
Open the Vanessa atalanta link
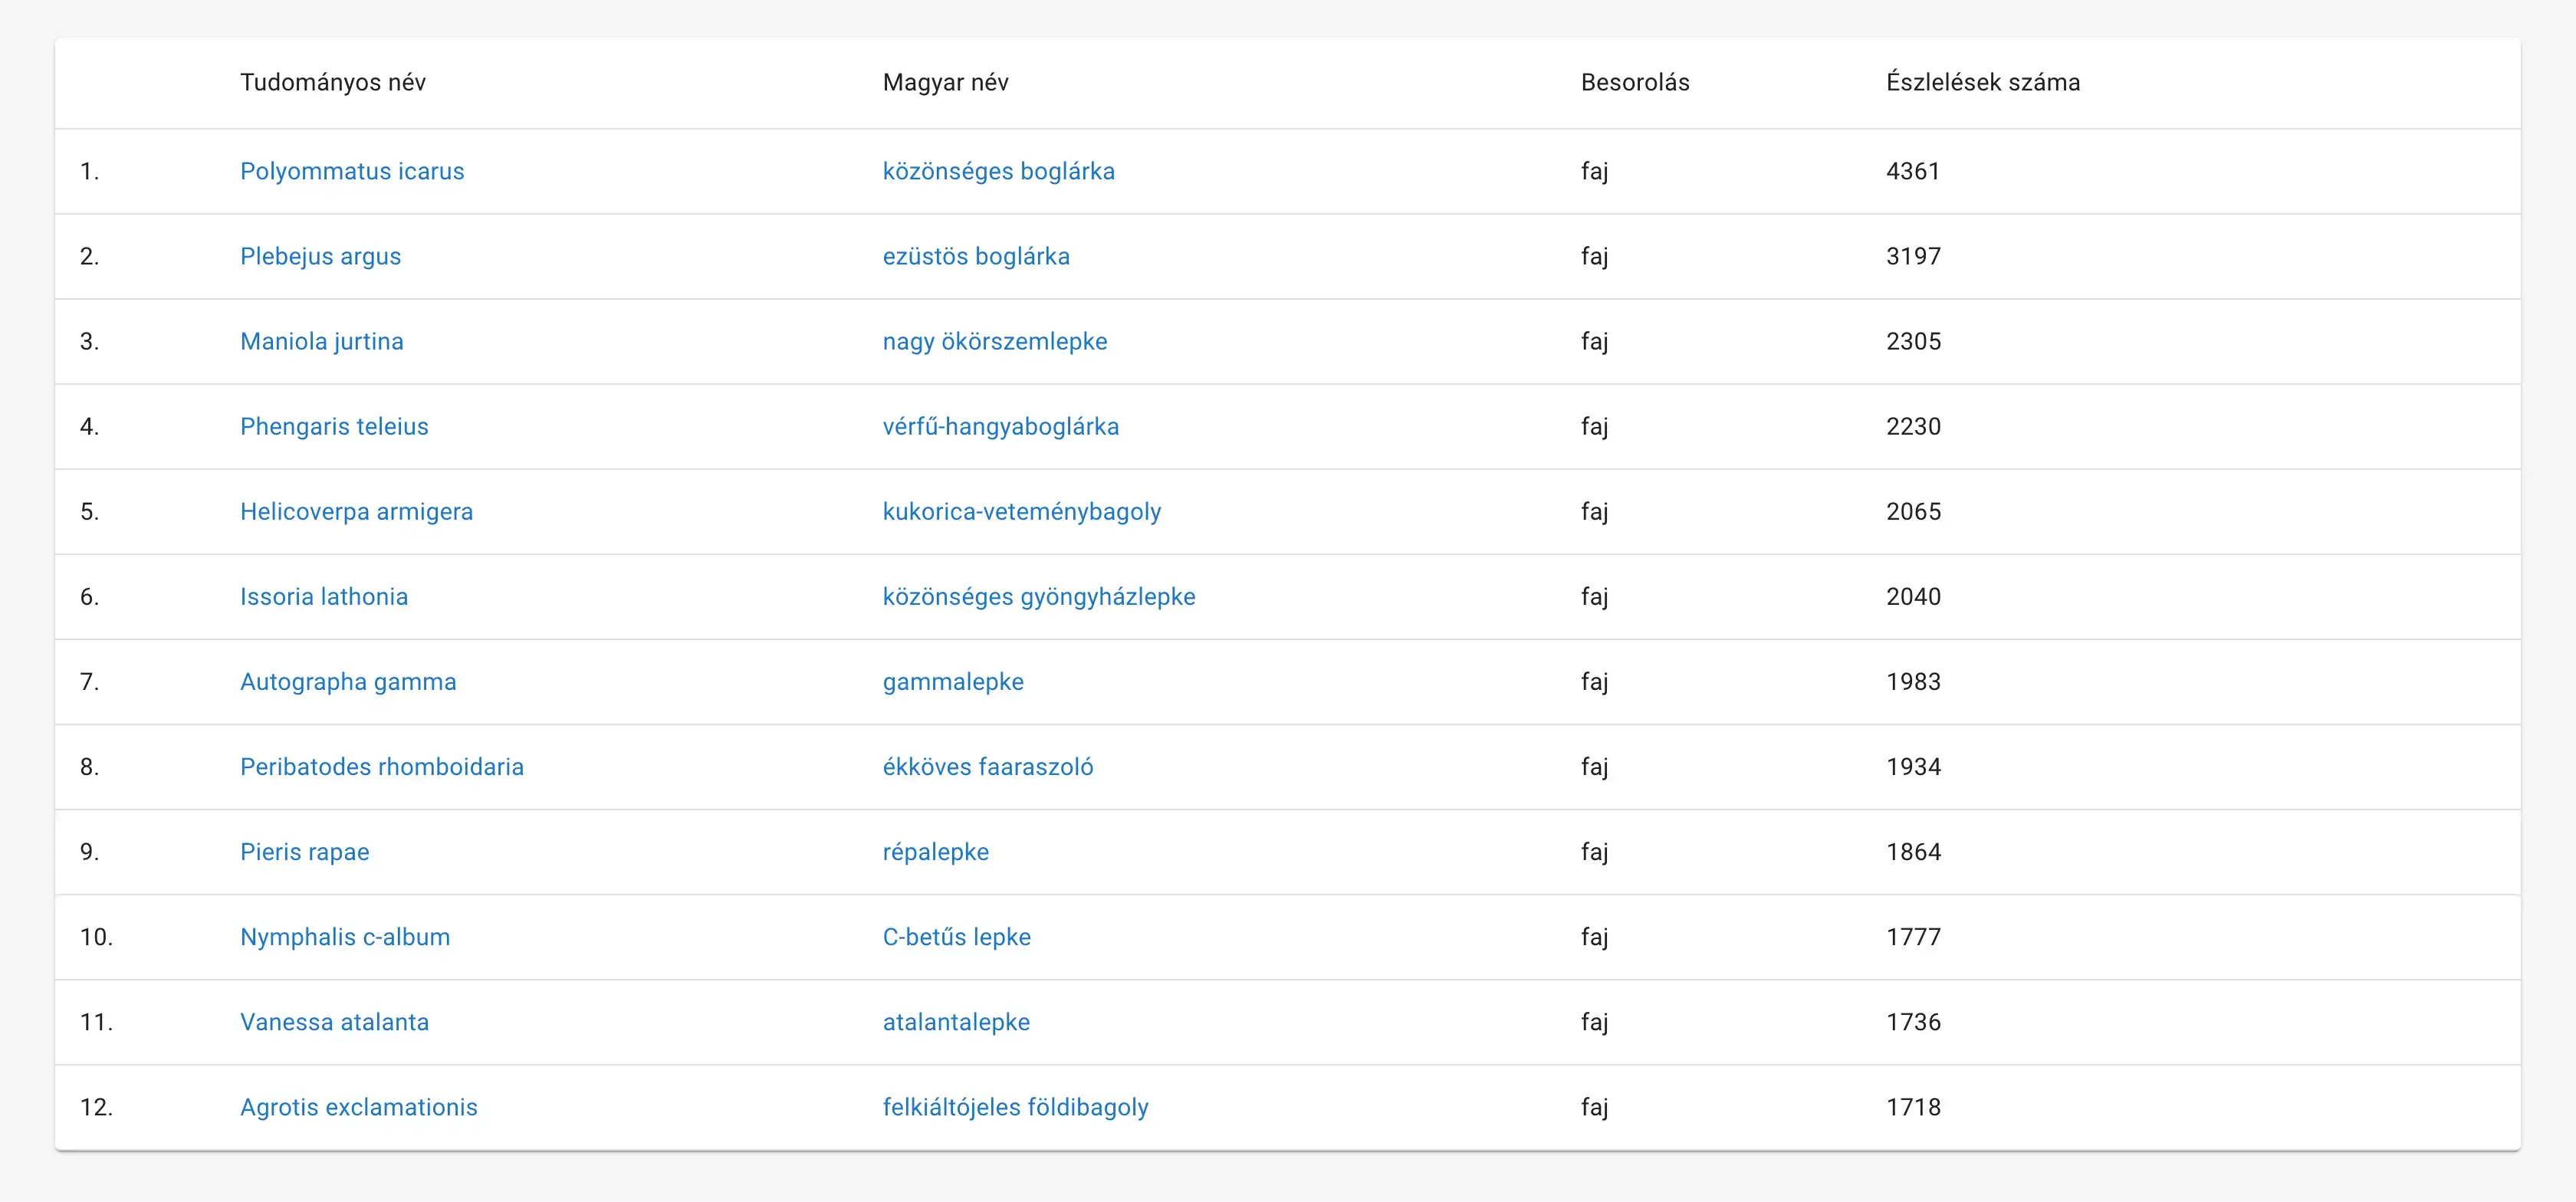[x=334, y=1021]
